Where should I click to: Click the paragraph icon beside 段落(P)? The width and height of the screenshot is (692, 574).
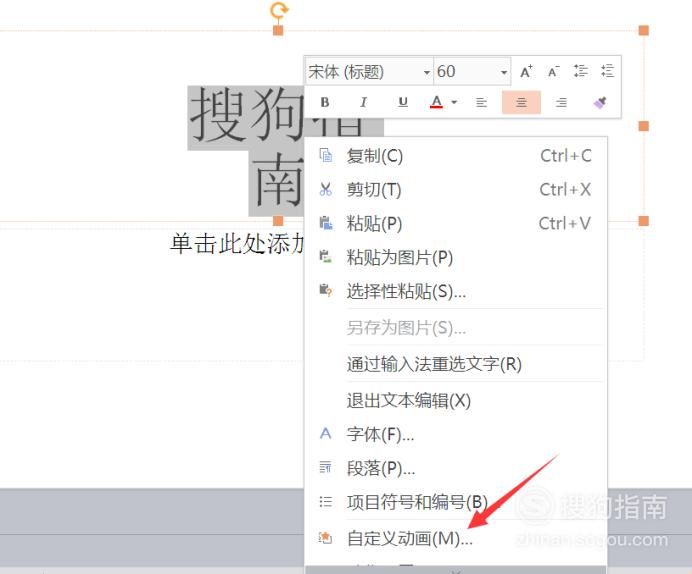click(x=325, y=467)
